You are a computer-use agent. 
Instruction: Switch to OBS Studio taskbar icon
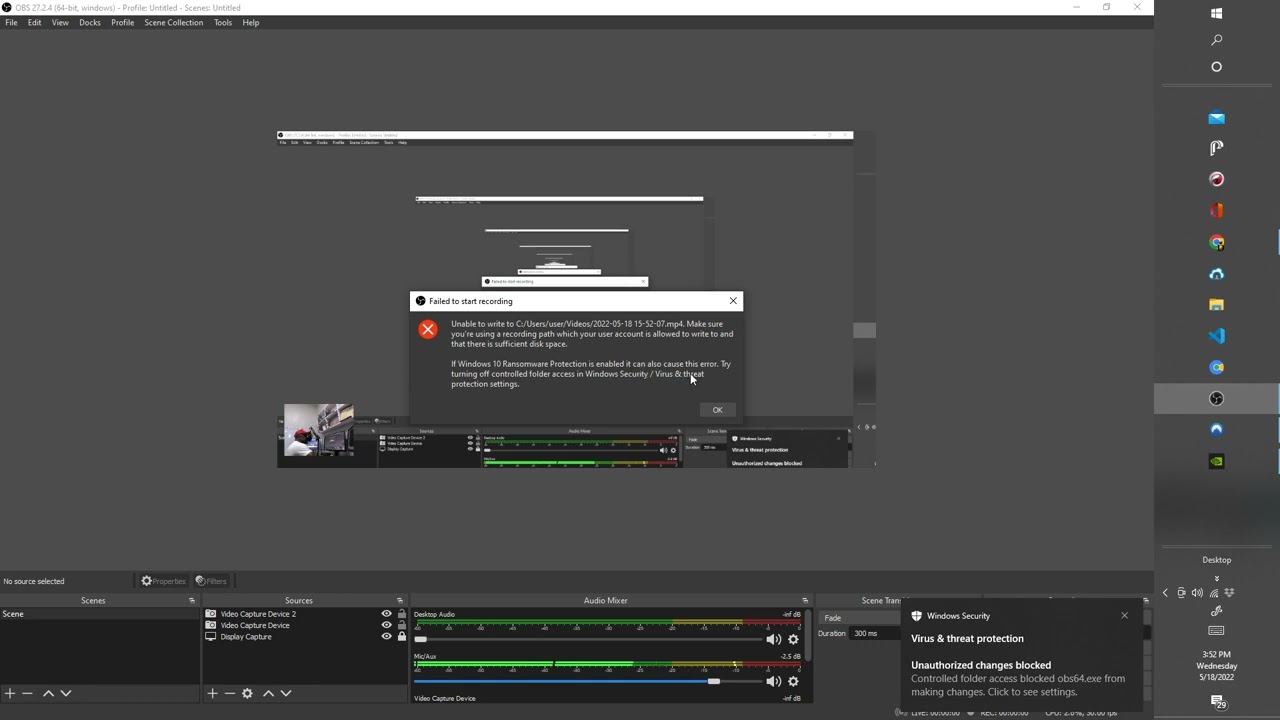[1217, 398]
